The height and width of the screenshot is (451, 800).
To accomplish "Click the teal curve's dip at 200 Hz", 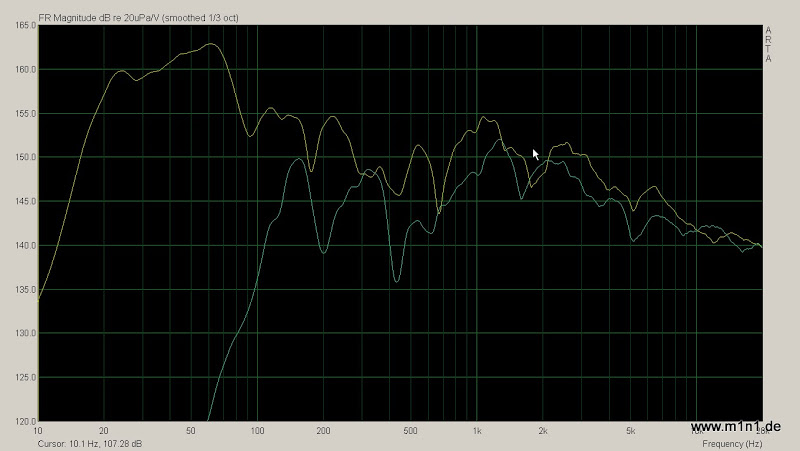I will point(323,253).
